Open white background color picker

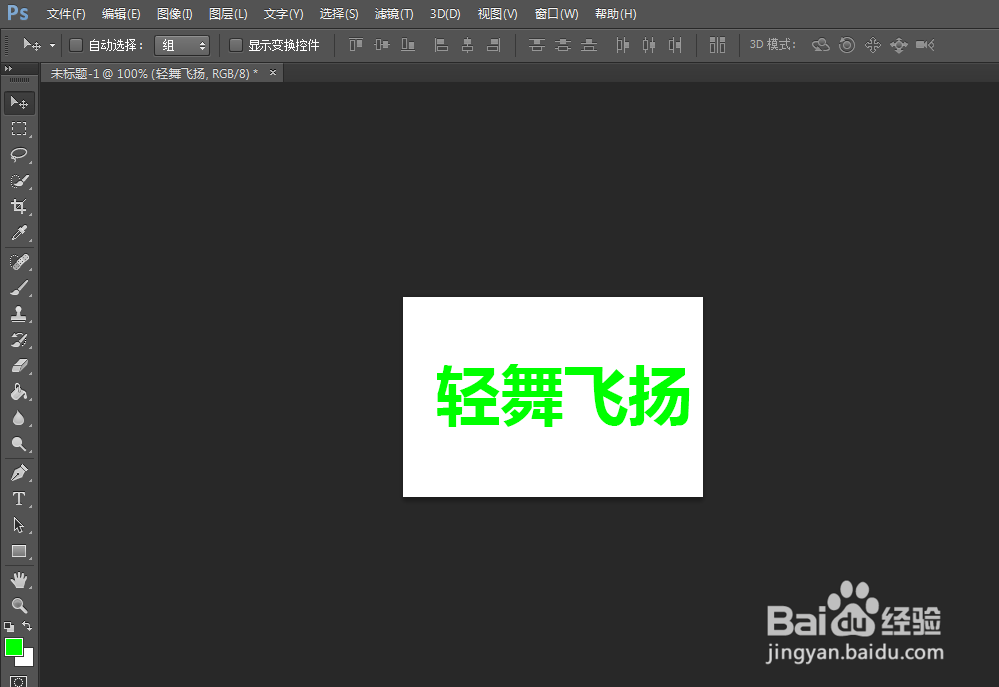(27, 659)
